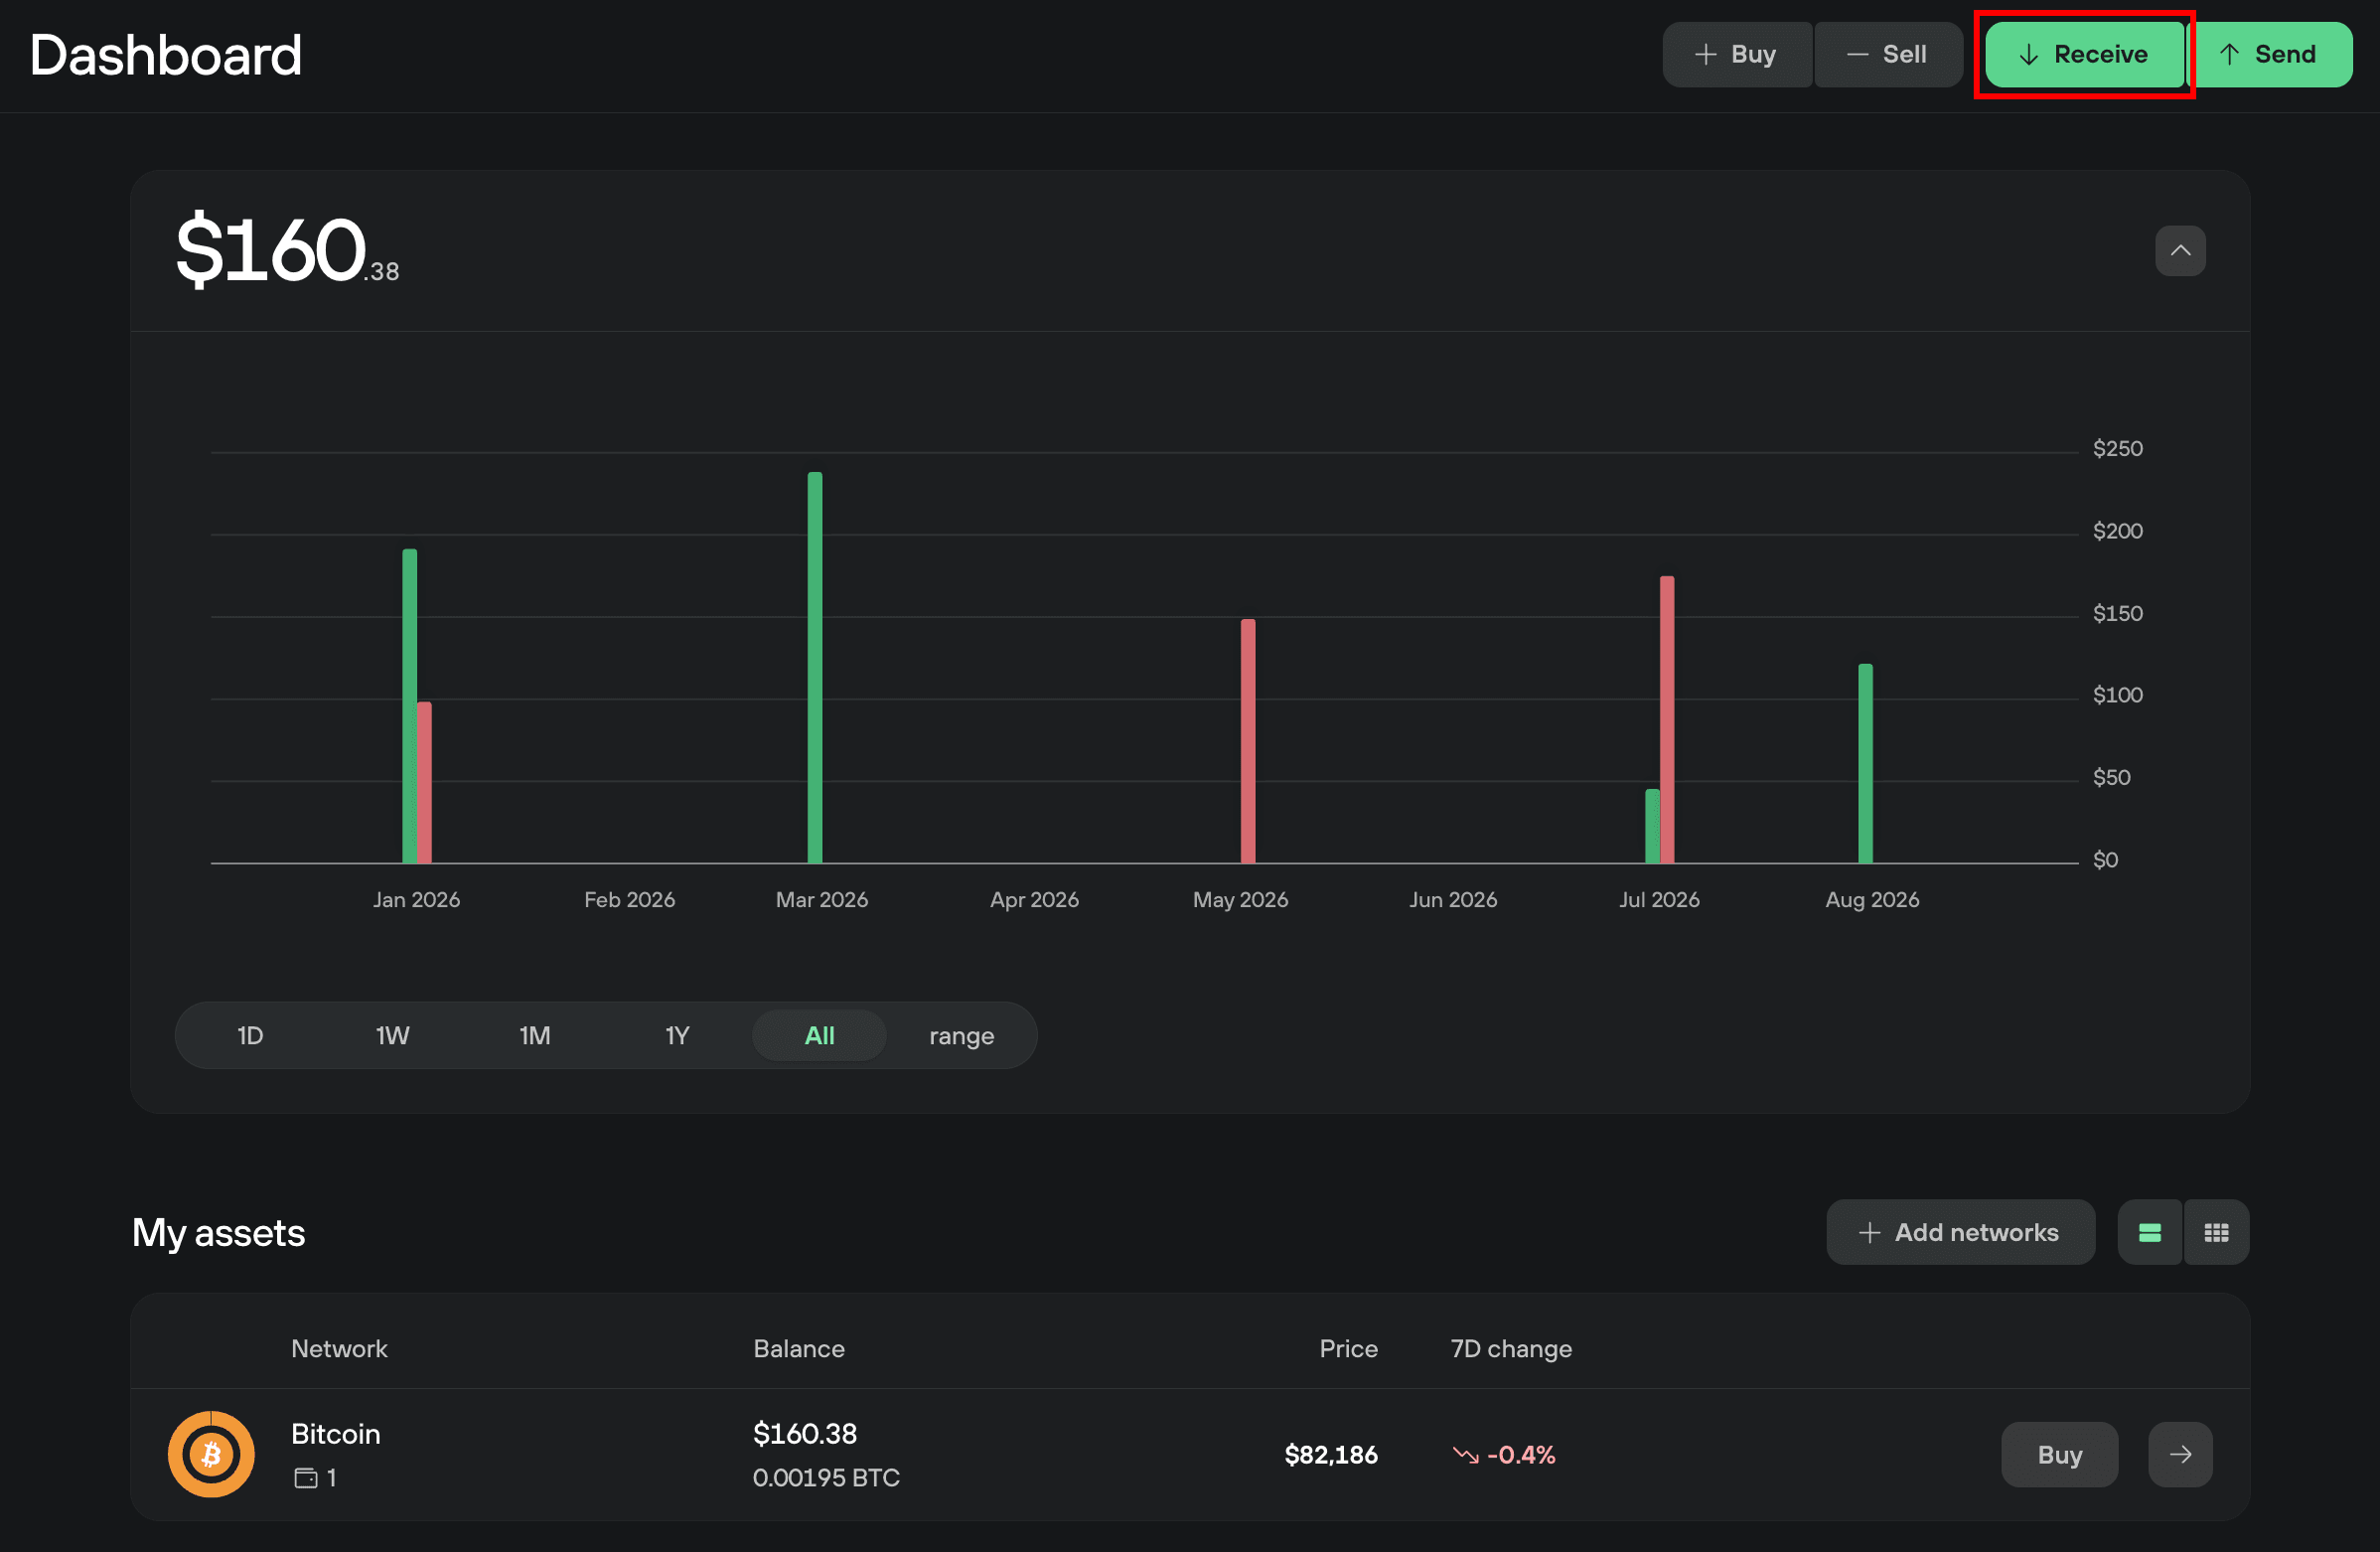Screen dimensions: 2380x1552
Task: Switch assets to grid view
Action: pyautogui.click(x=2216, y=1232)
